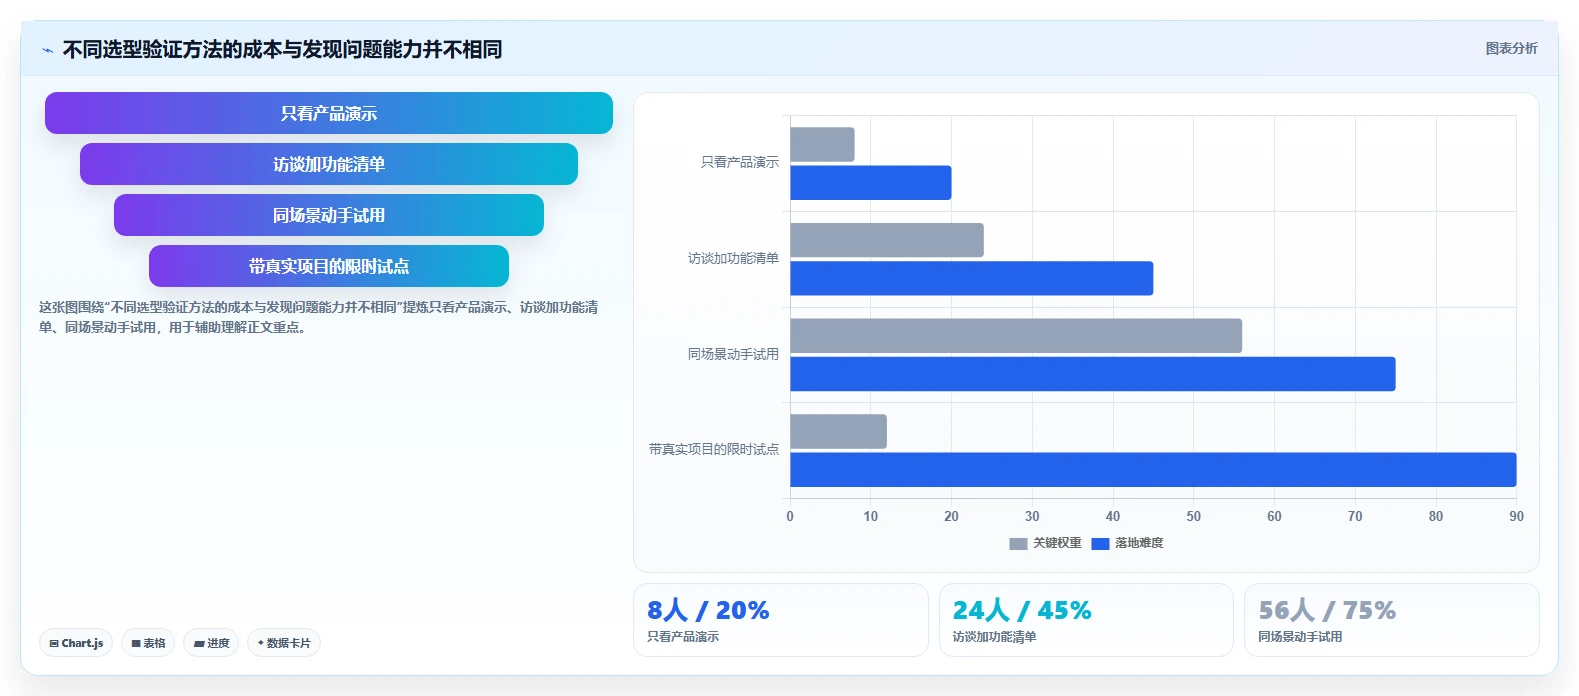This screenshot has height=696, width=1579.
Task: Toggle the 落地难度 legend entry
Action: pyautogui.click(x=1127, y=543)
